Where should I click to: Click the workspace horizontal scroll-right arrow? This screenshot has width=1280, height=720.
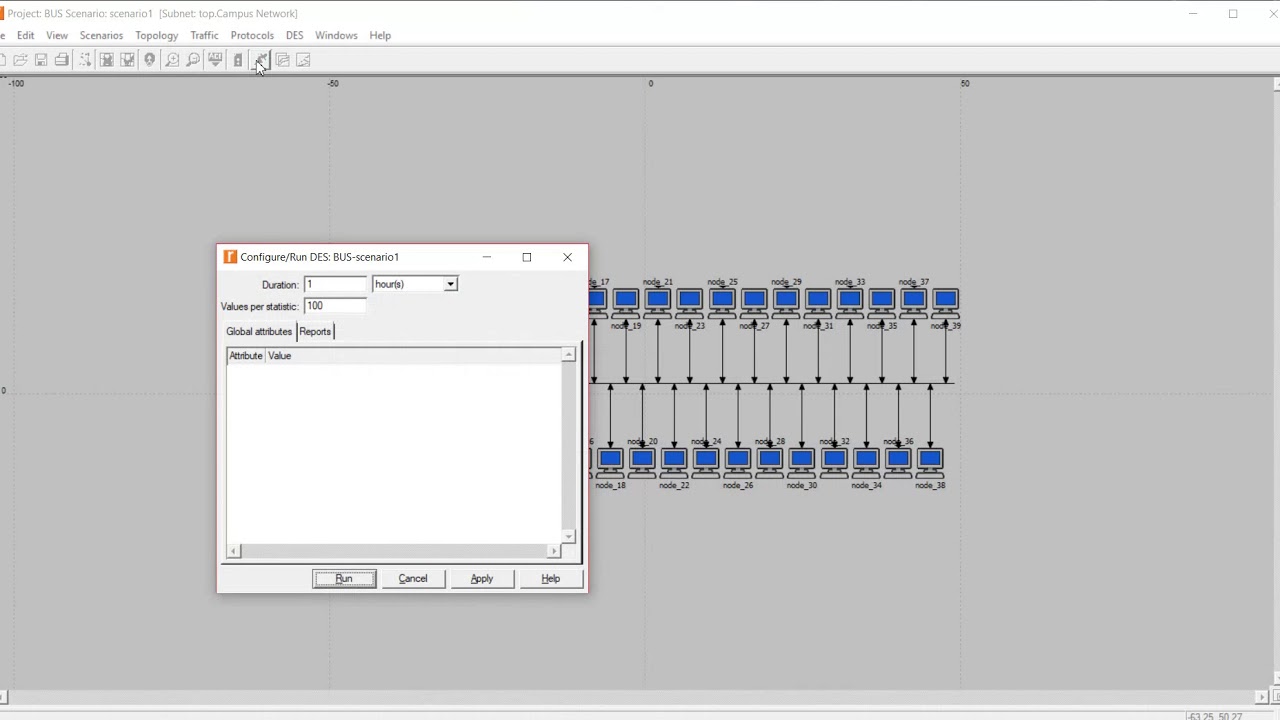[1261, 697]
